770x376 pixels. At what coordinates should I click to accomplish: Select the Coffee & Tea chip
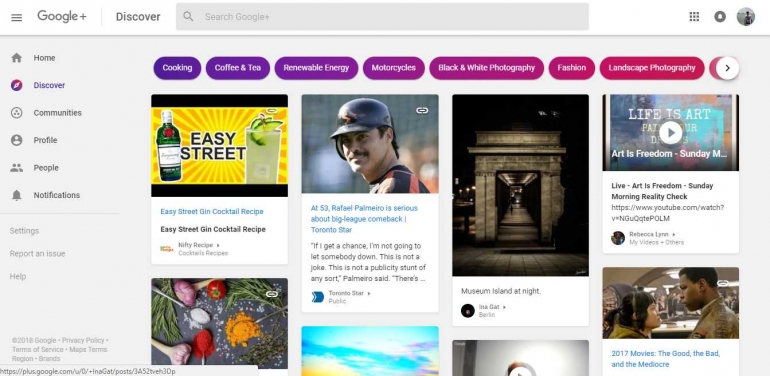pos(238,68)
